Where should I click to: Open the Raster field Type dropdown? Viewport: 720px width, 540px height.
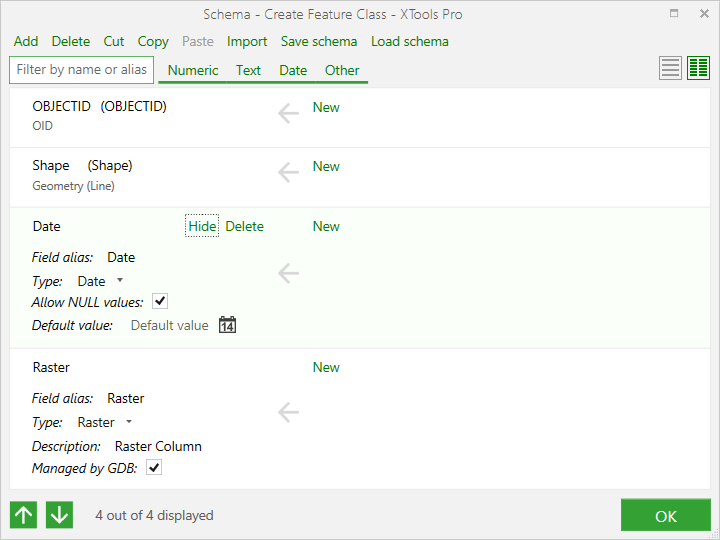(129, 421)
